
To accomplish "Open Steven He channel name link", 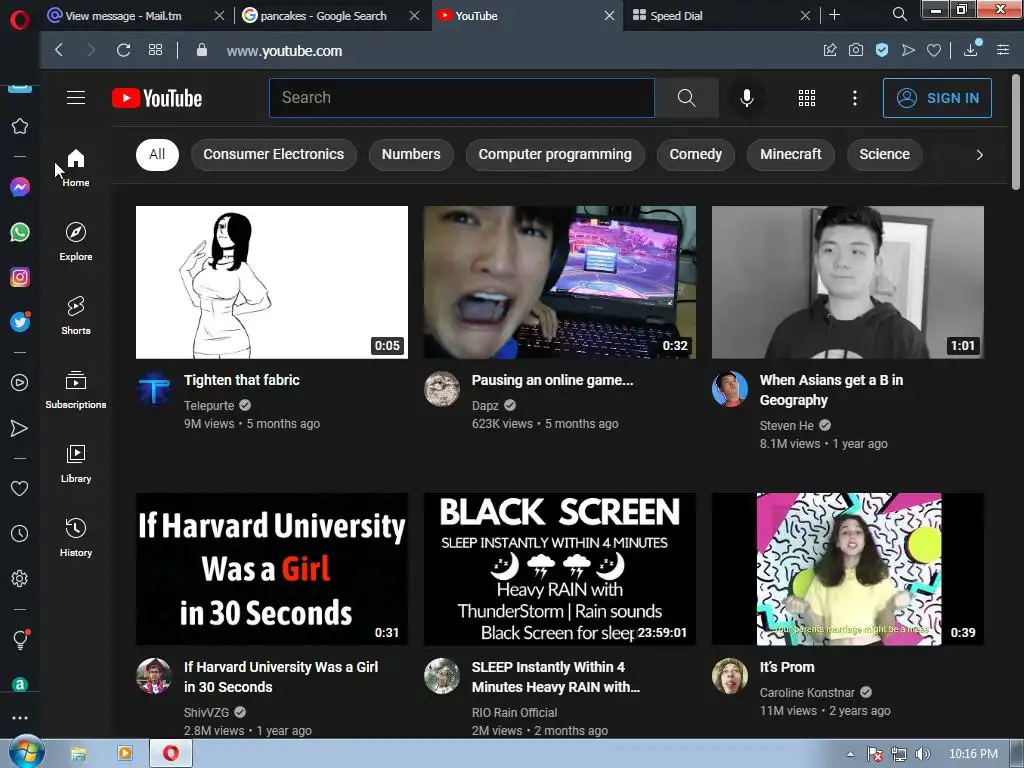I will (x=786, y=426).
